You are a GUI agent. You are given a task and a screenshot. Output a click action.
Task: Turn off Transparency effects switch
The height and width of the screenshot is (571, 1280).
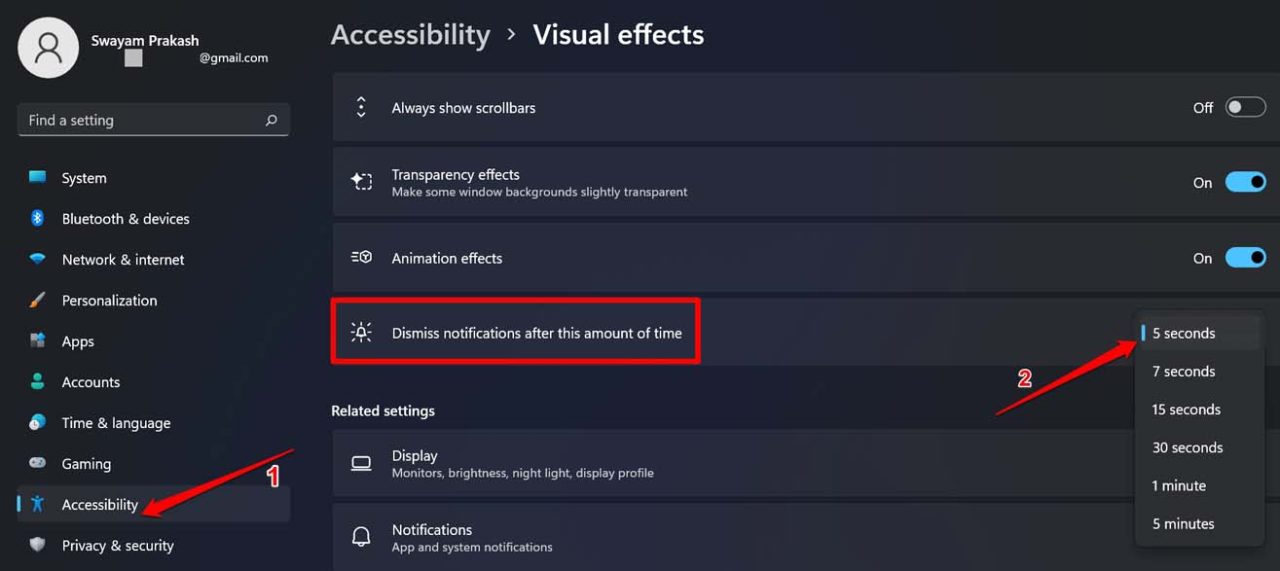(x=1246, y=182)
